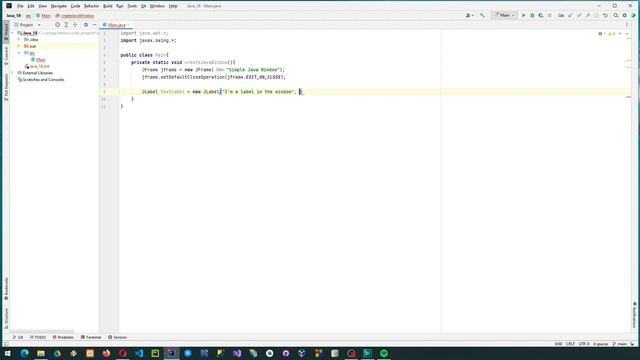Open the Services tool window
This screenshot has height=360, width=640.
(x=118, y=337)
